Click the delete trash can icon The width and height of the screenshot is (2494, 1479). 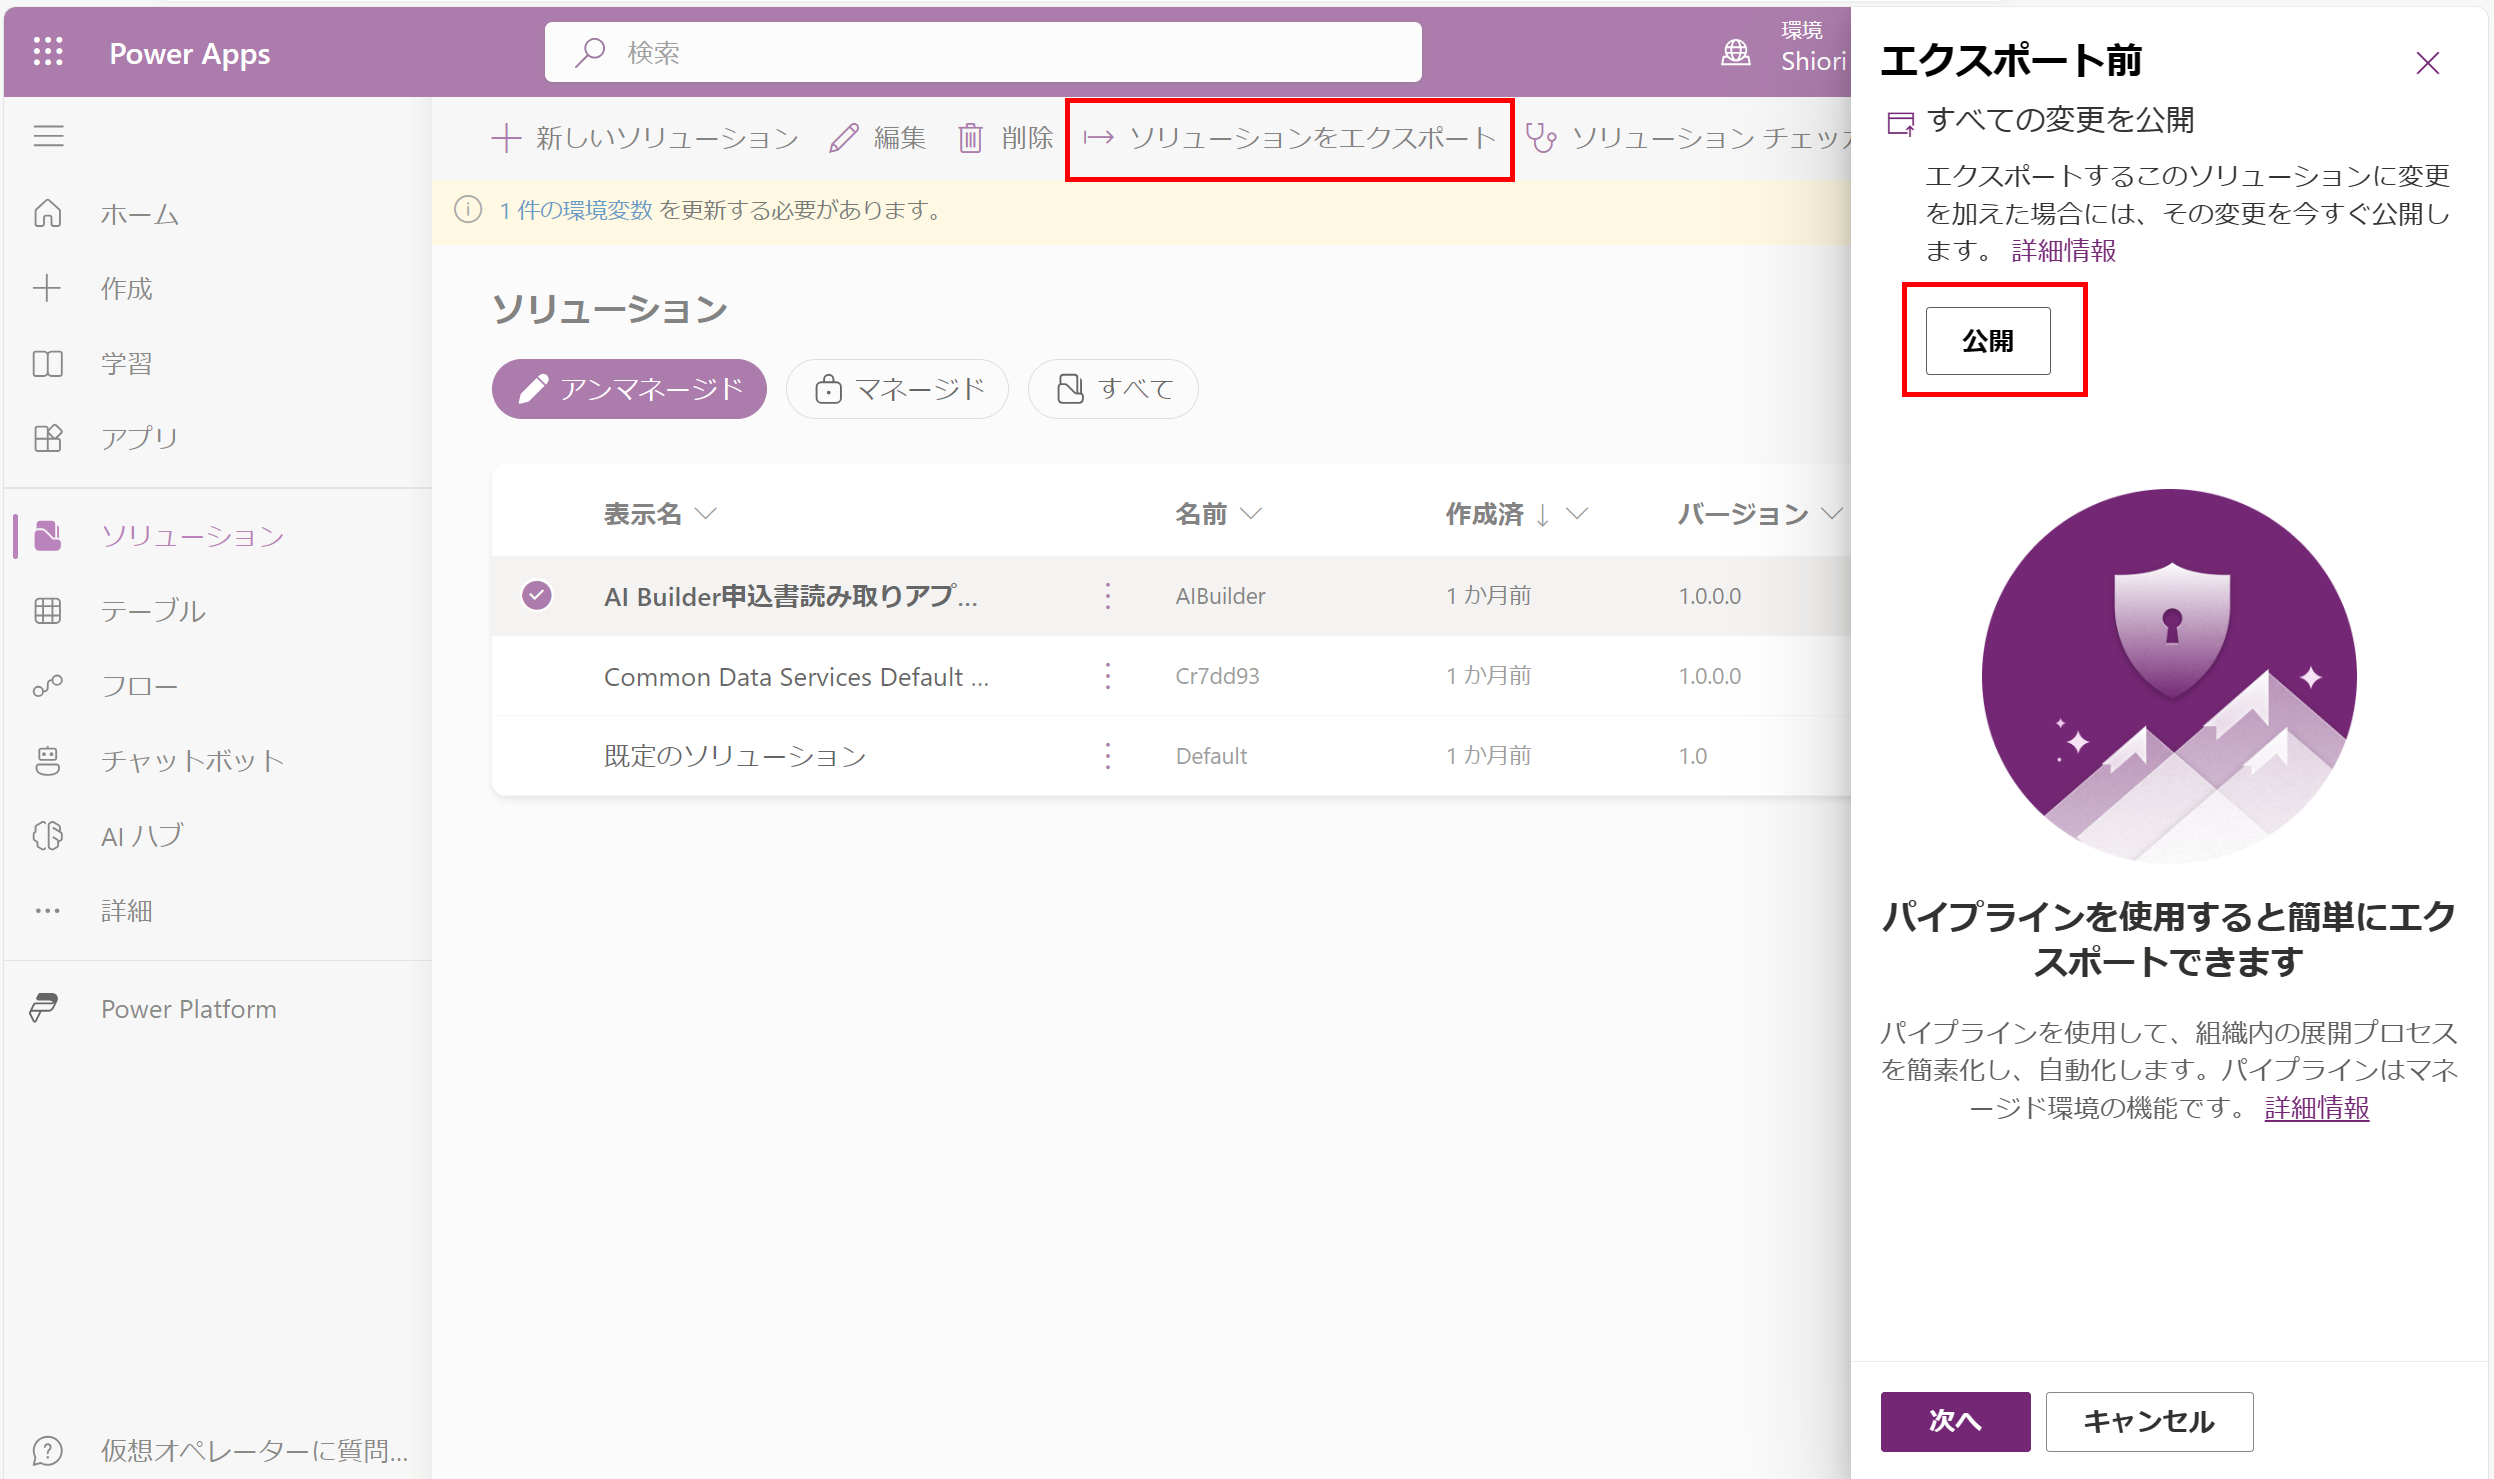click(x=969, y=138)
